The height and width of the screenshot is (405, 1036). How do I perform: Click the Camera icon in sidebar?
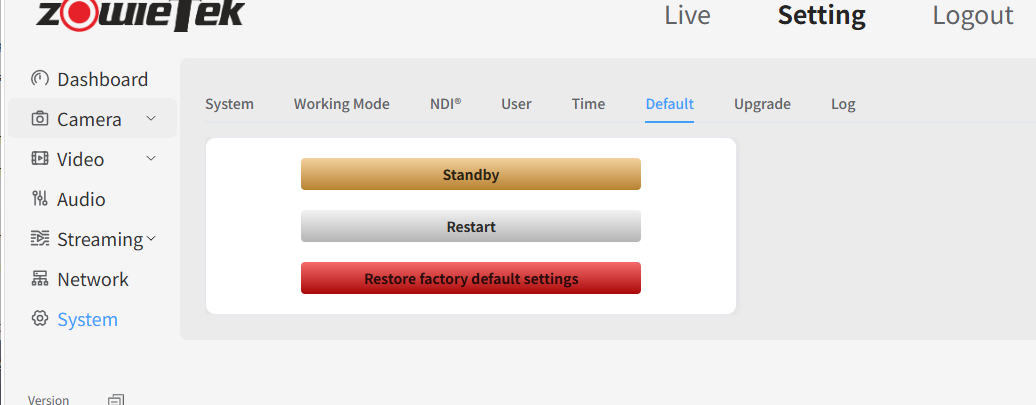(40, 119)
